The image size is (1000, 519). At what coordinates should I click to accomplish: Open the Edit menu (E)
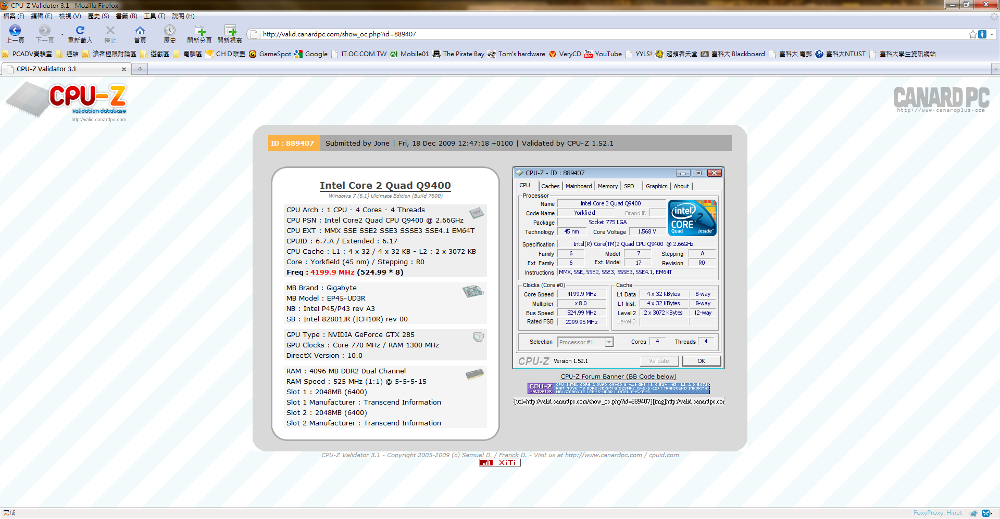(41, 16)
